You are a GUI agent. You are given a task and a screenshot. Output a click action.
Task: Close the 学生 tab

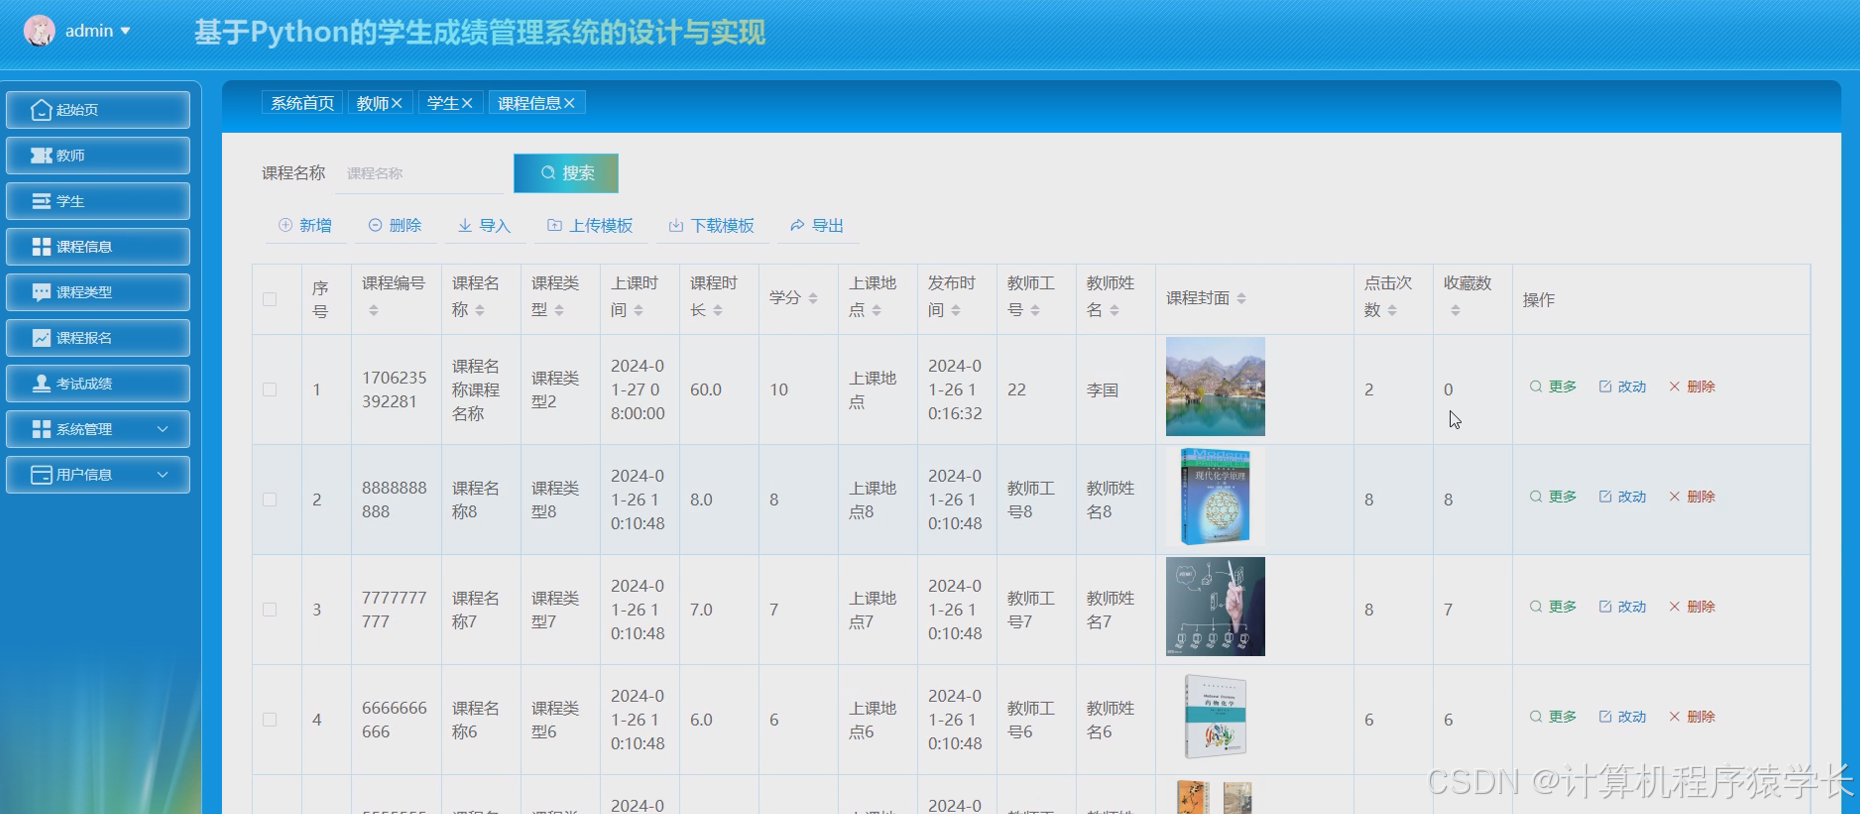tap(467, 103)
